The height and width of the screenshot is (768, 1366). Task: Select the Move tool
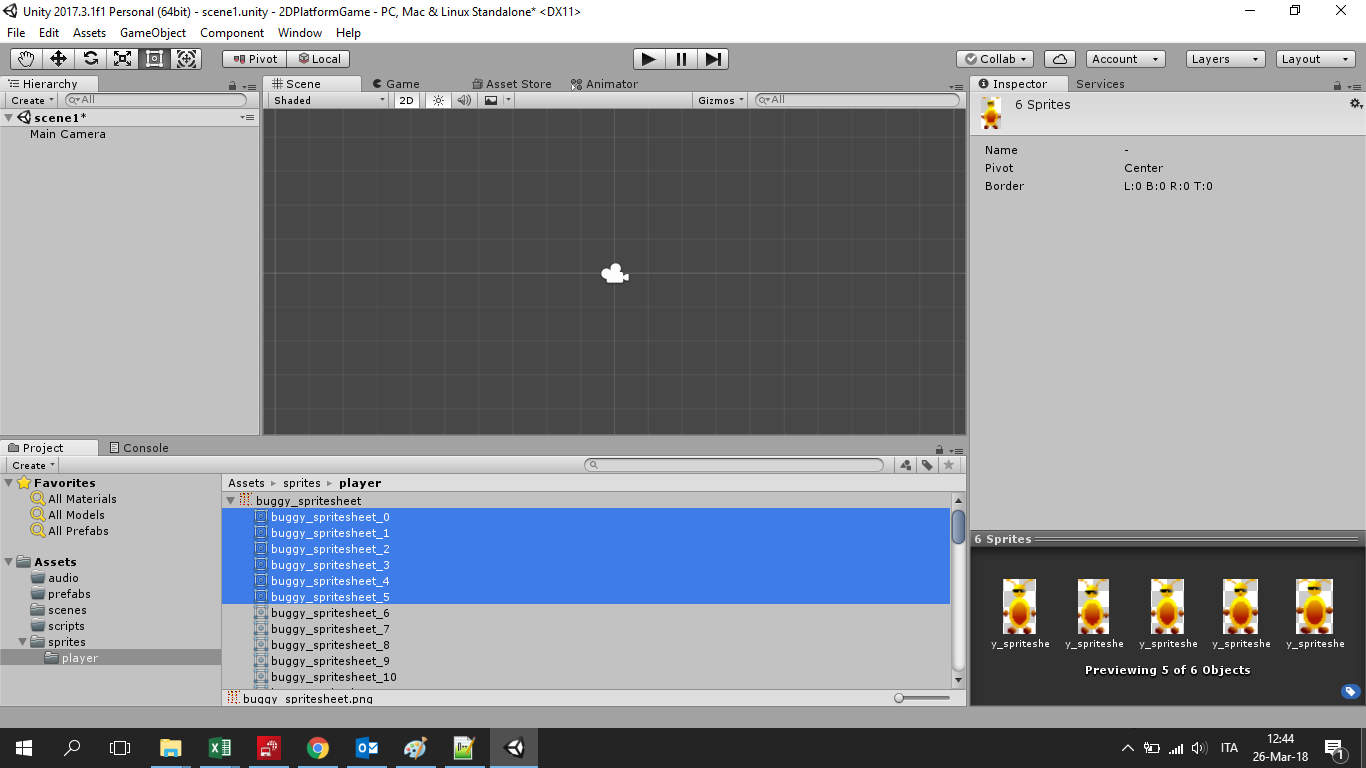[59, 59]
